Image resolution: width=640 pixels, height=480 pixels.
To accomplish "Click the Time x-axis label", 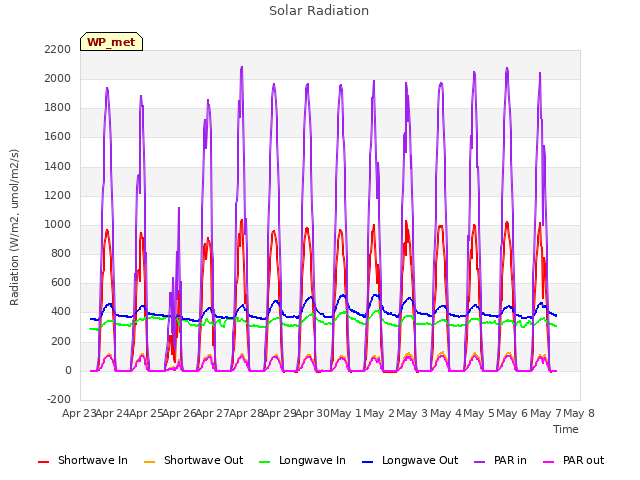I will click(566, 429).
